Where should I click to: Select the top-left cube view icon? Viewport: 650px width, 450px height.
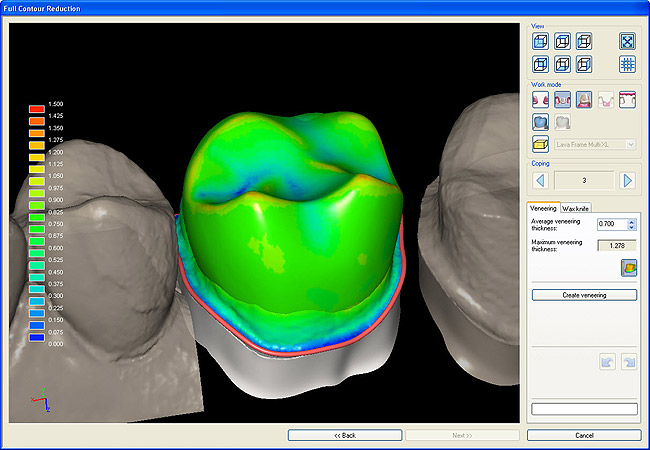(540, 41)
